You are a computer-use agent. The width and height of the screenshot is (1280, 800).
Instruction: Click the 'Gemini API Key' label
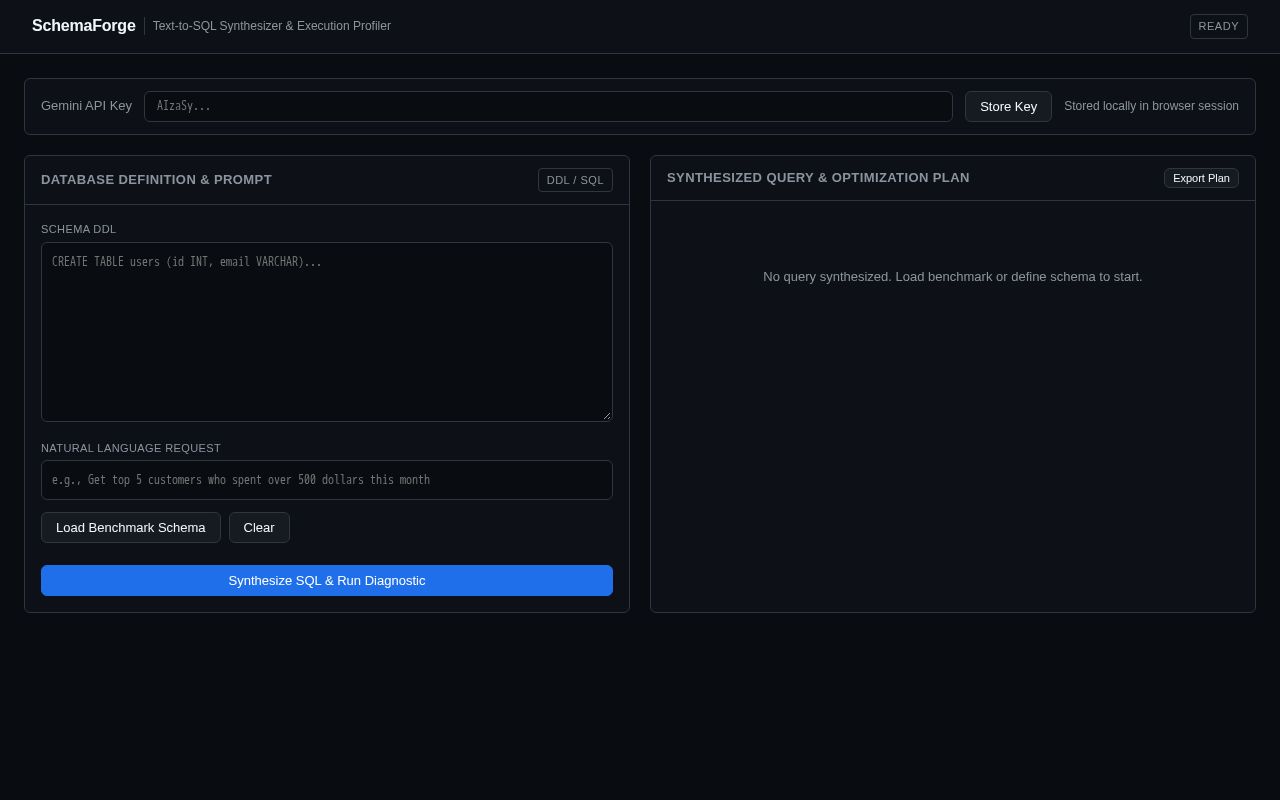click(x=86, y=106)
